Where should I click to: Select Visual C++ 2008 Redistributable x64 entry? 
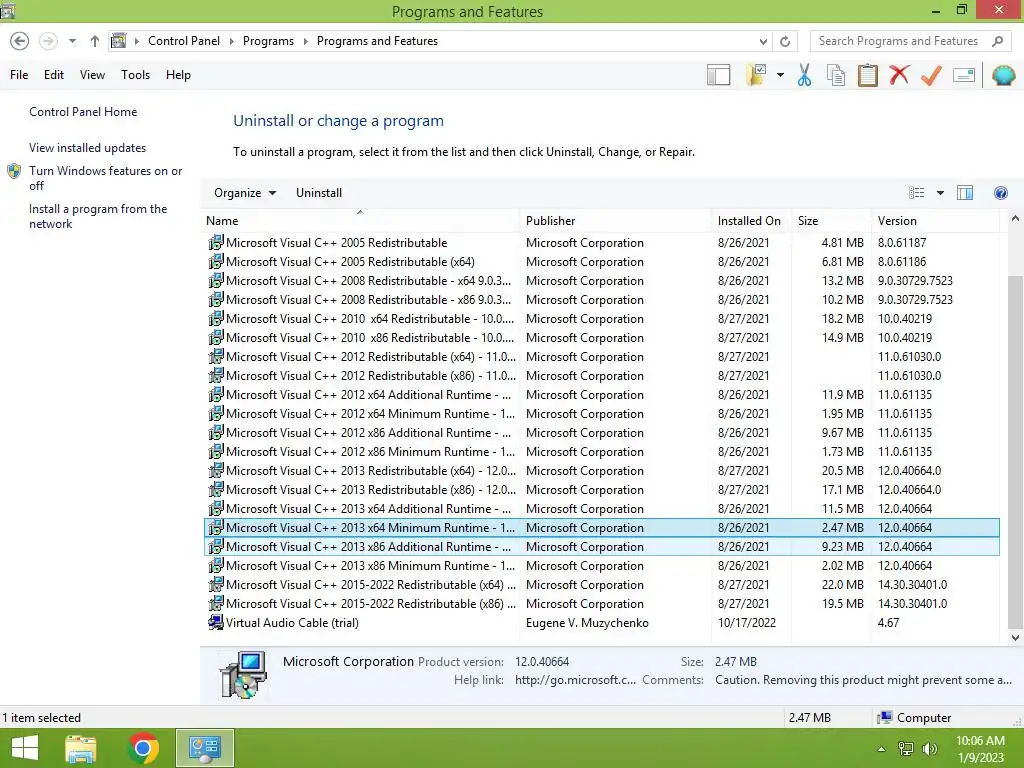point(601,281)
